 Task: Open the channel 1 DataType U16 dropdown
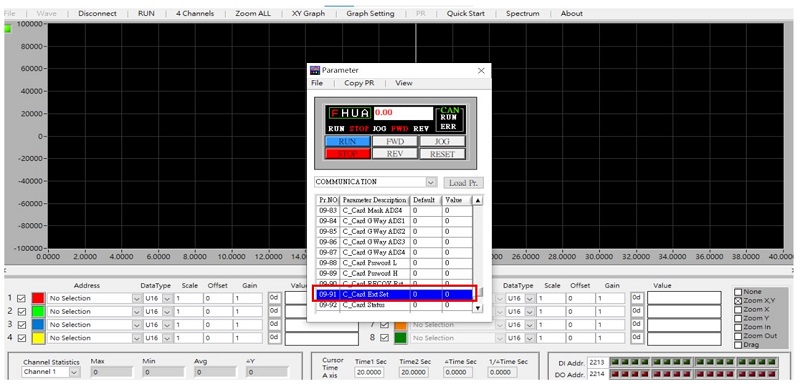[166, 298]
